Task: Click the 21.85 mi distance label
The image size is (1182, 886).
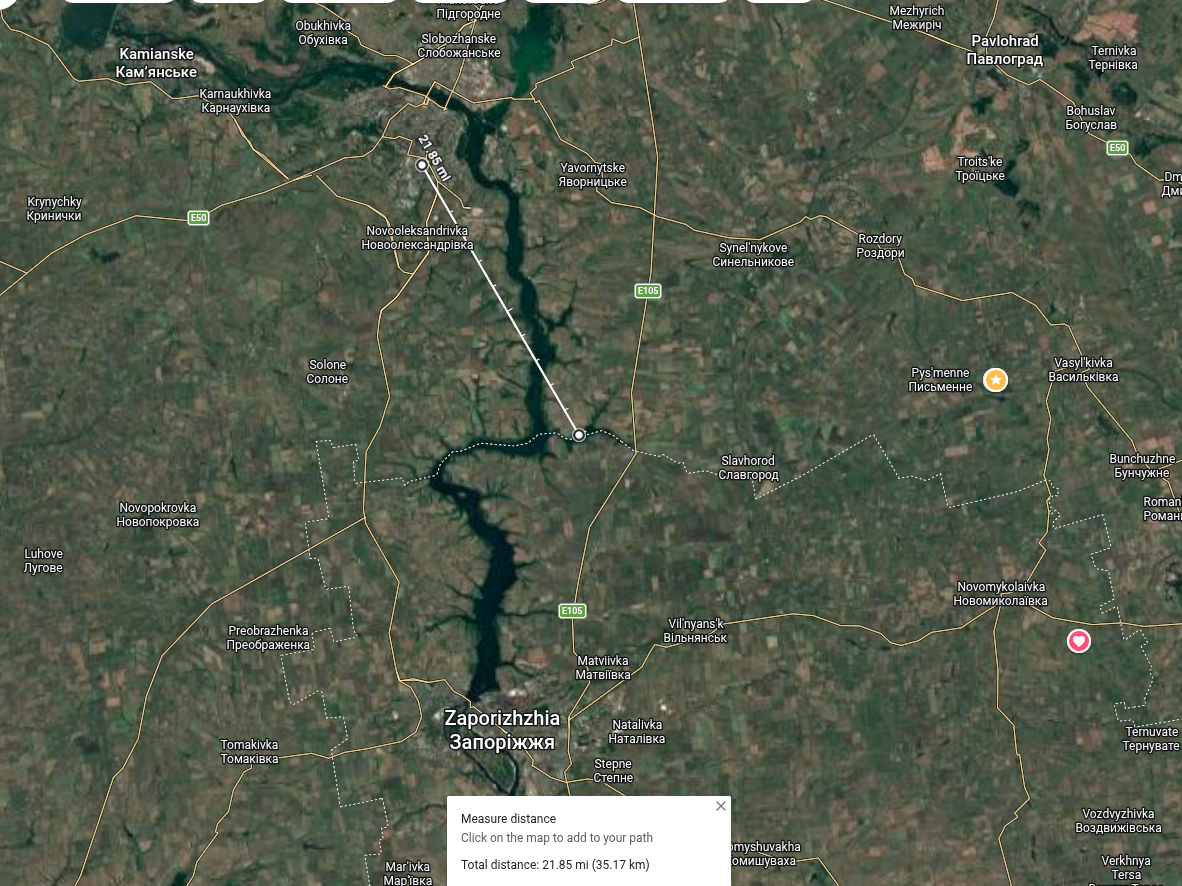Action: (x=434, y=158)
